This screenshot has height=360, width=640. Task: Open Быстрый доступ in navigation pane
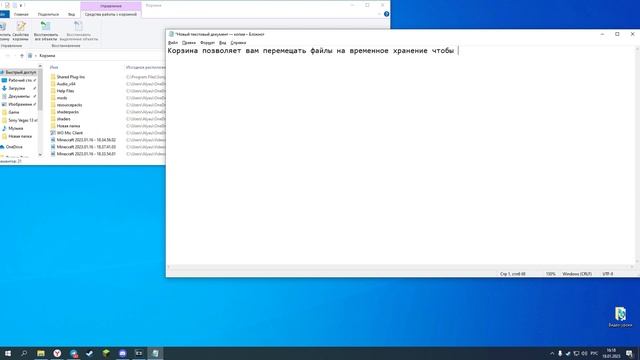[20, 72]
